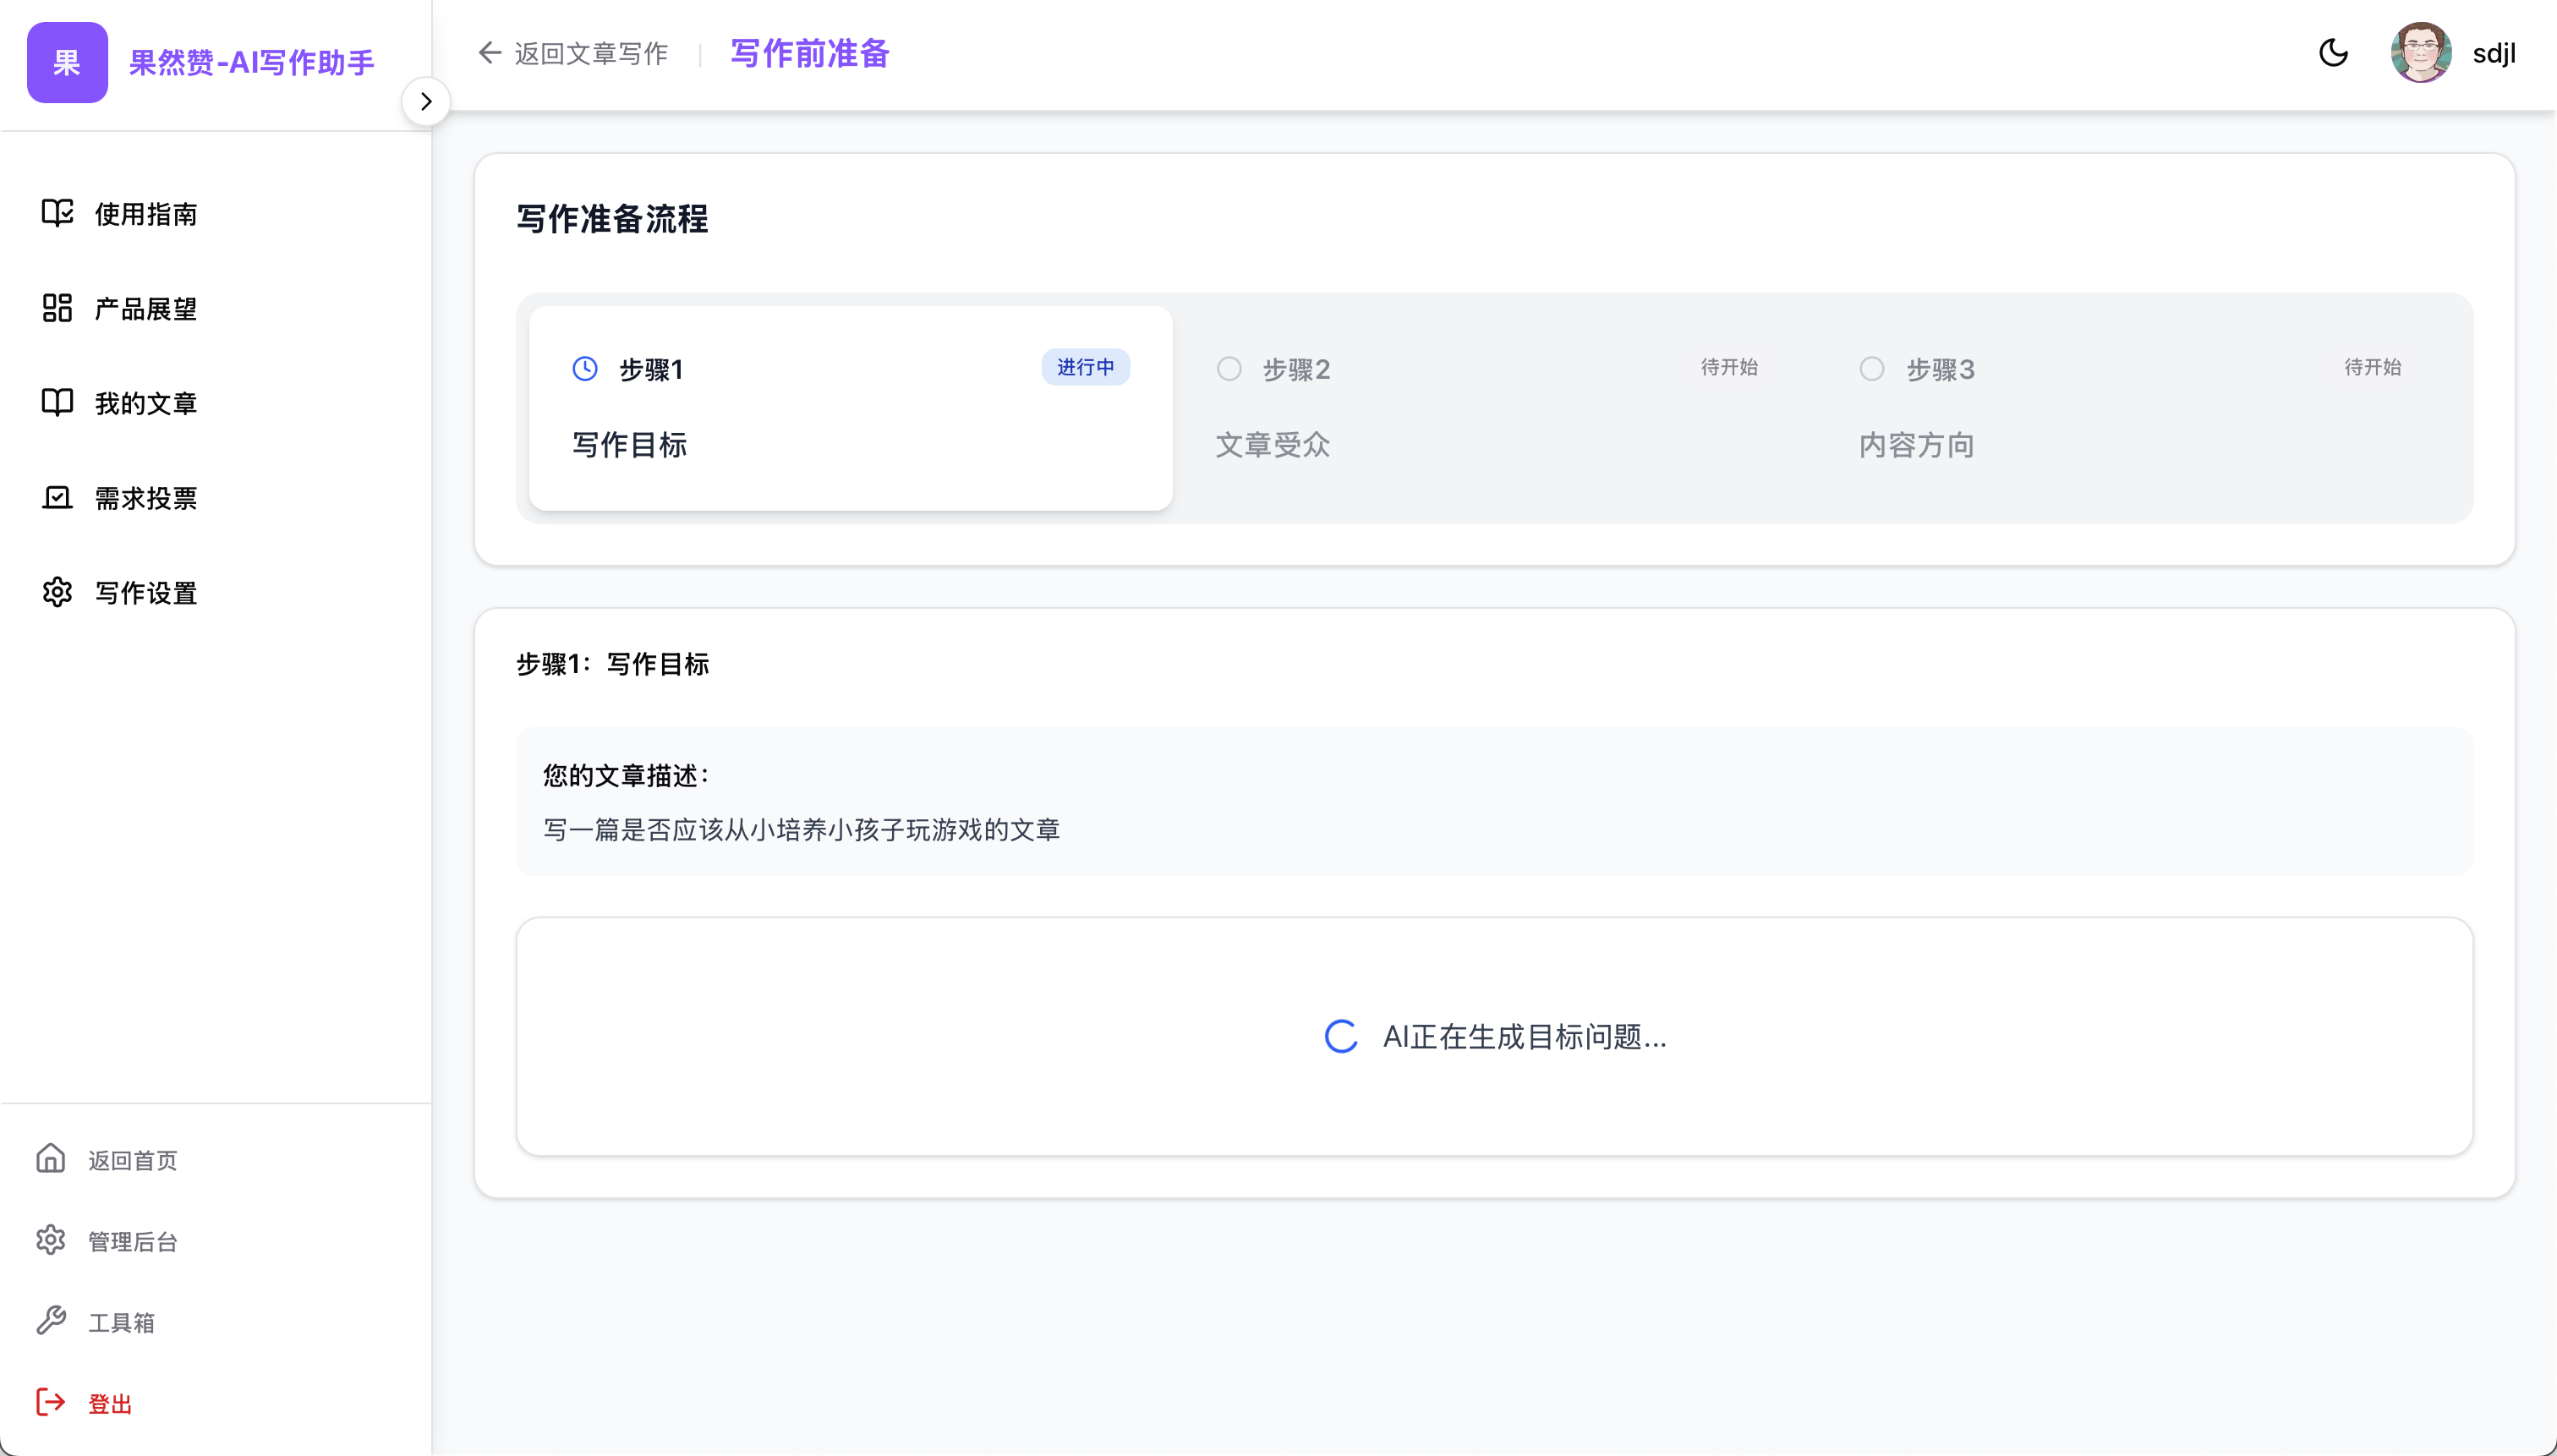Collapse sidebar with chevron arrow button

click(426, 101)
